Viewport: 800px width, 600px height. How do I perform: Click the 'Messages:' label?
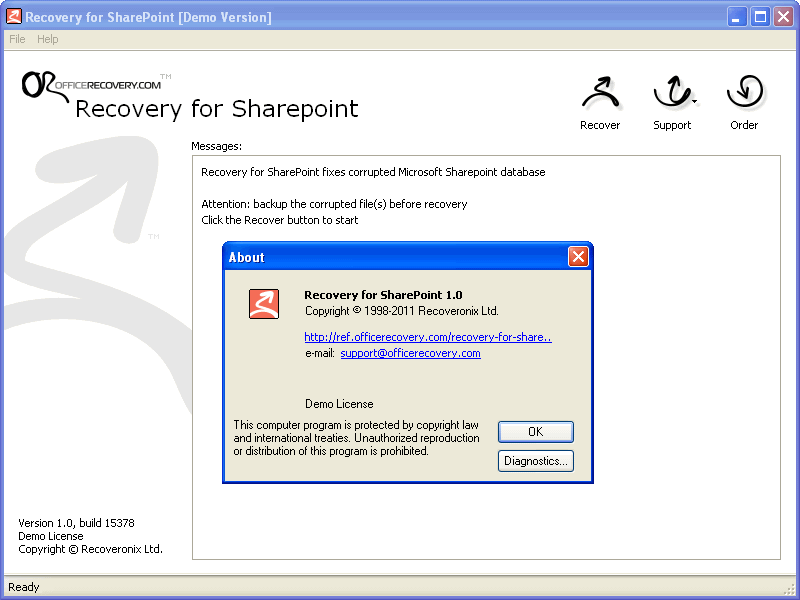click(x=216, y=146)
